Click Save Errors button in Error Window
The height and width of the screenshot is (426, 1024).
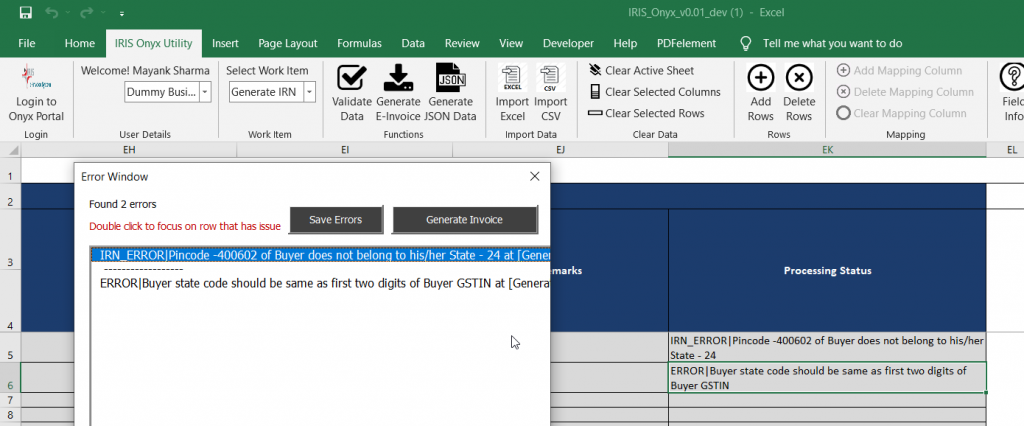click(x=336, y=220)
